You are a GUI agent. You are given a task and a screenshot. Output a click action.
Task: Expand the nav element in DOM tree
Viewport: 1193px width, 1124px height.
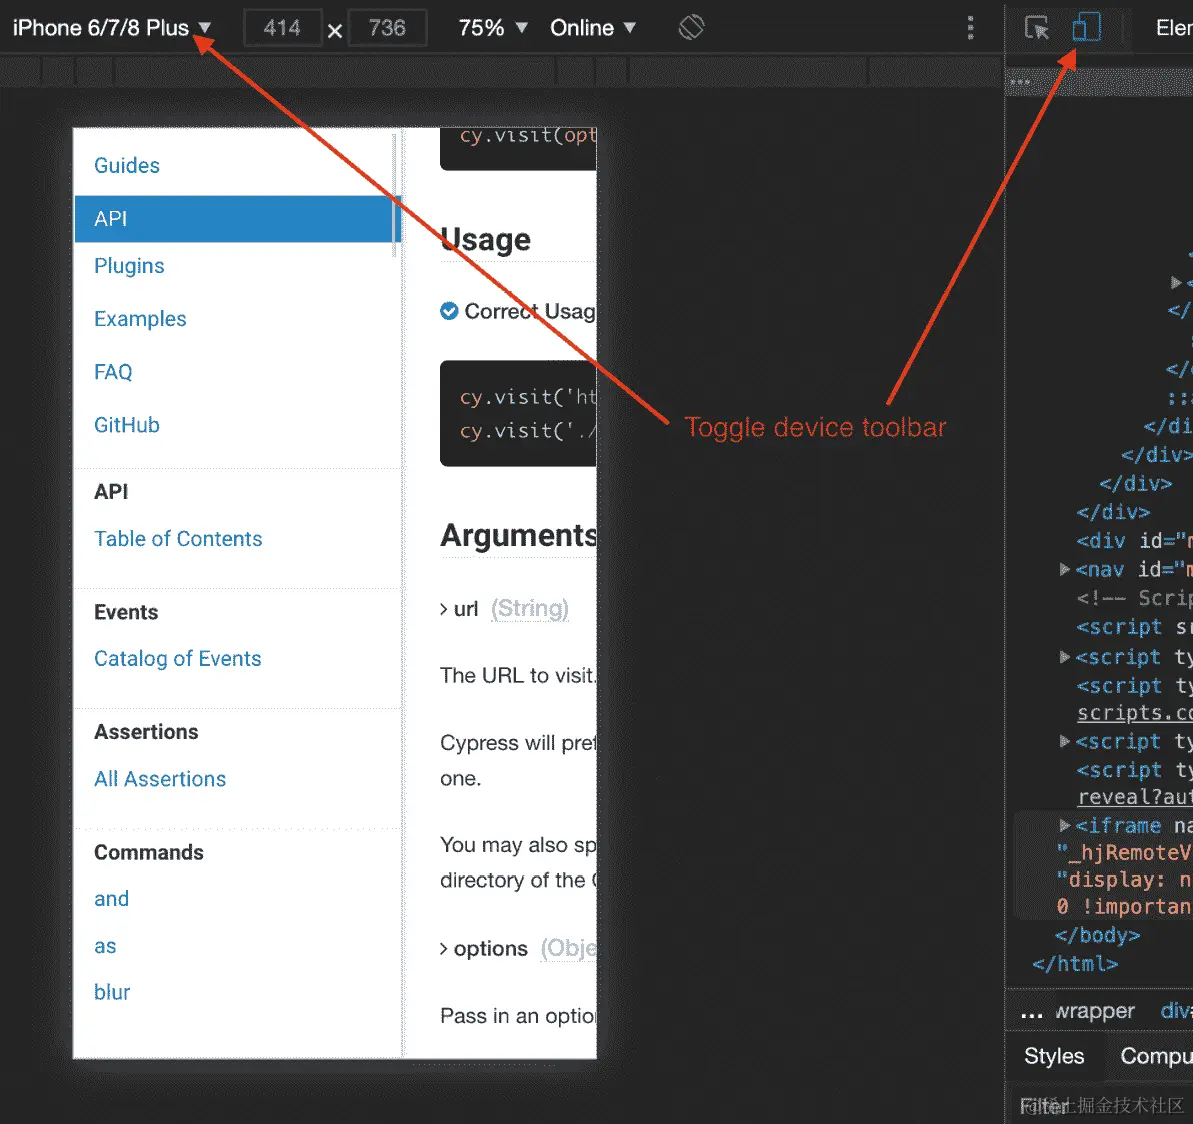[1065, 569]
